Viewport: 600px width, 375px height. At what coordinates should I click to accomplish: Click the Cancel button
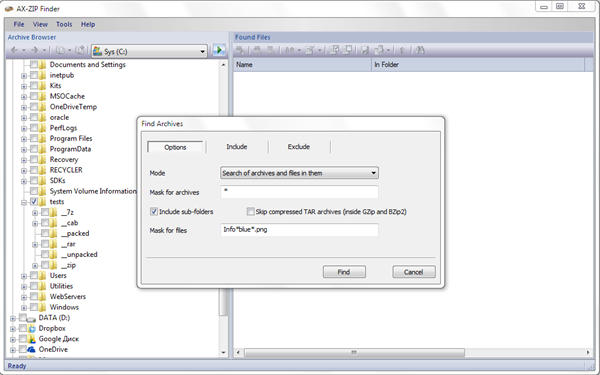click(x=414, y=272)
